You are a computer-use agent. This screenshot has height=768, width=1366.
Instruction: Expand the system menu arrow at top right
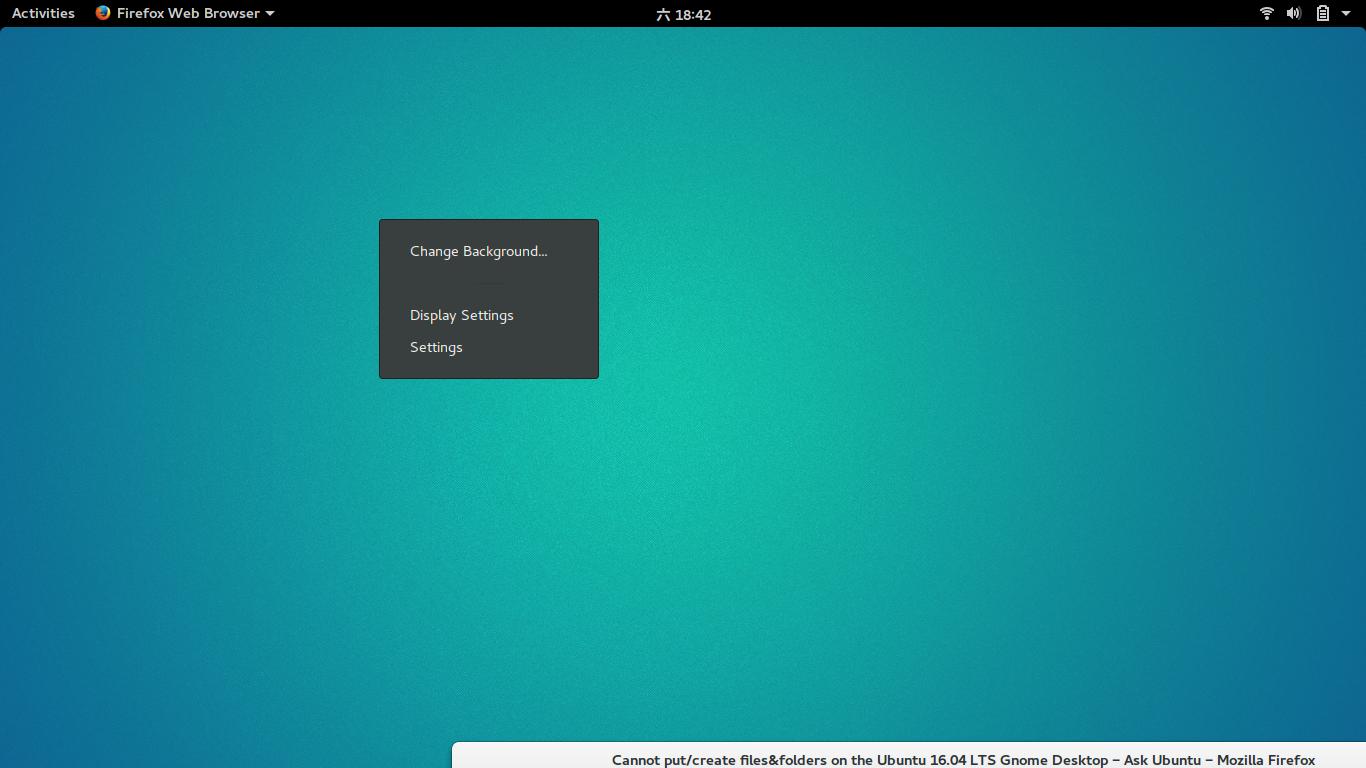[1346, 14]
